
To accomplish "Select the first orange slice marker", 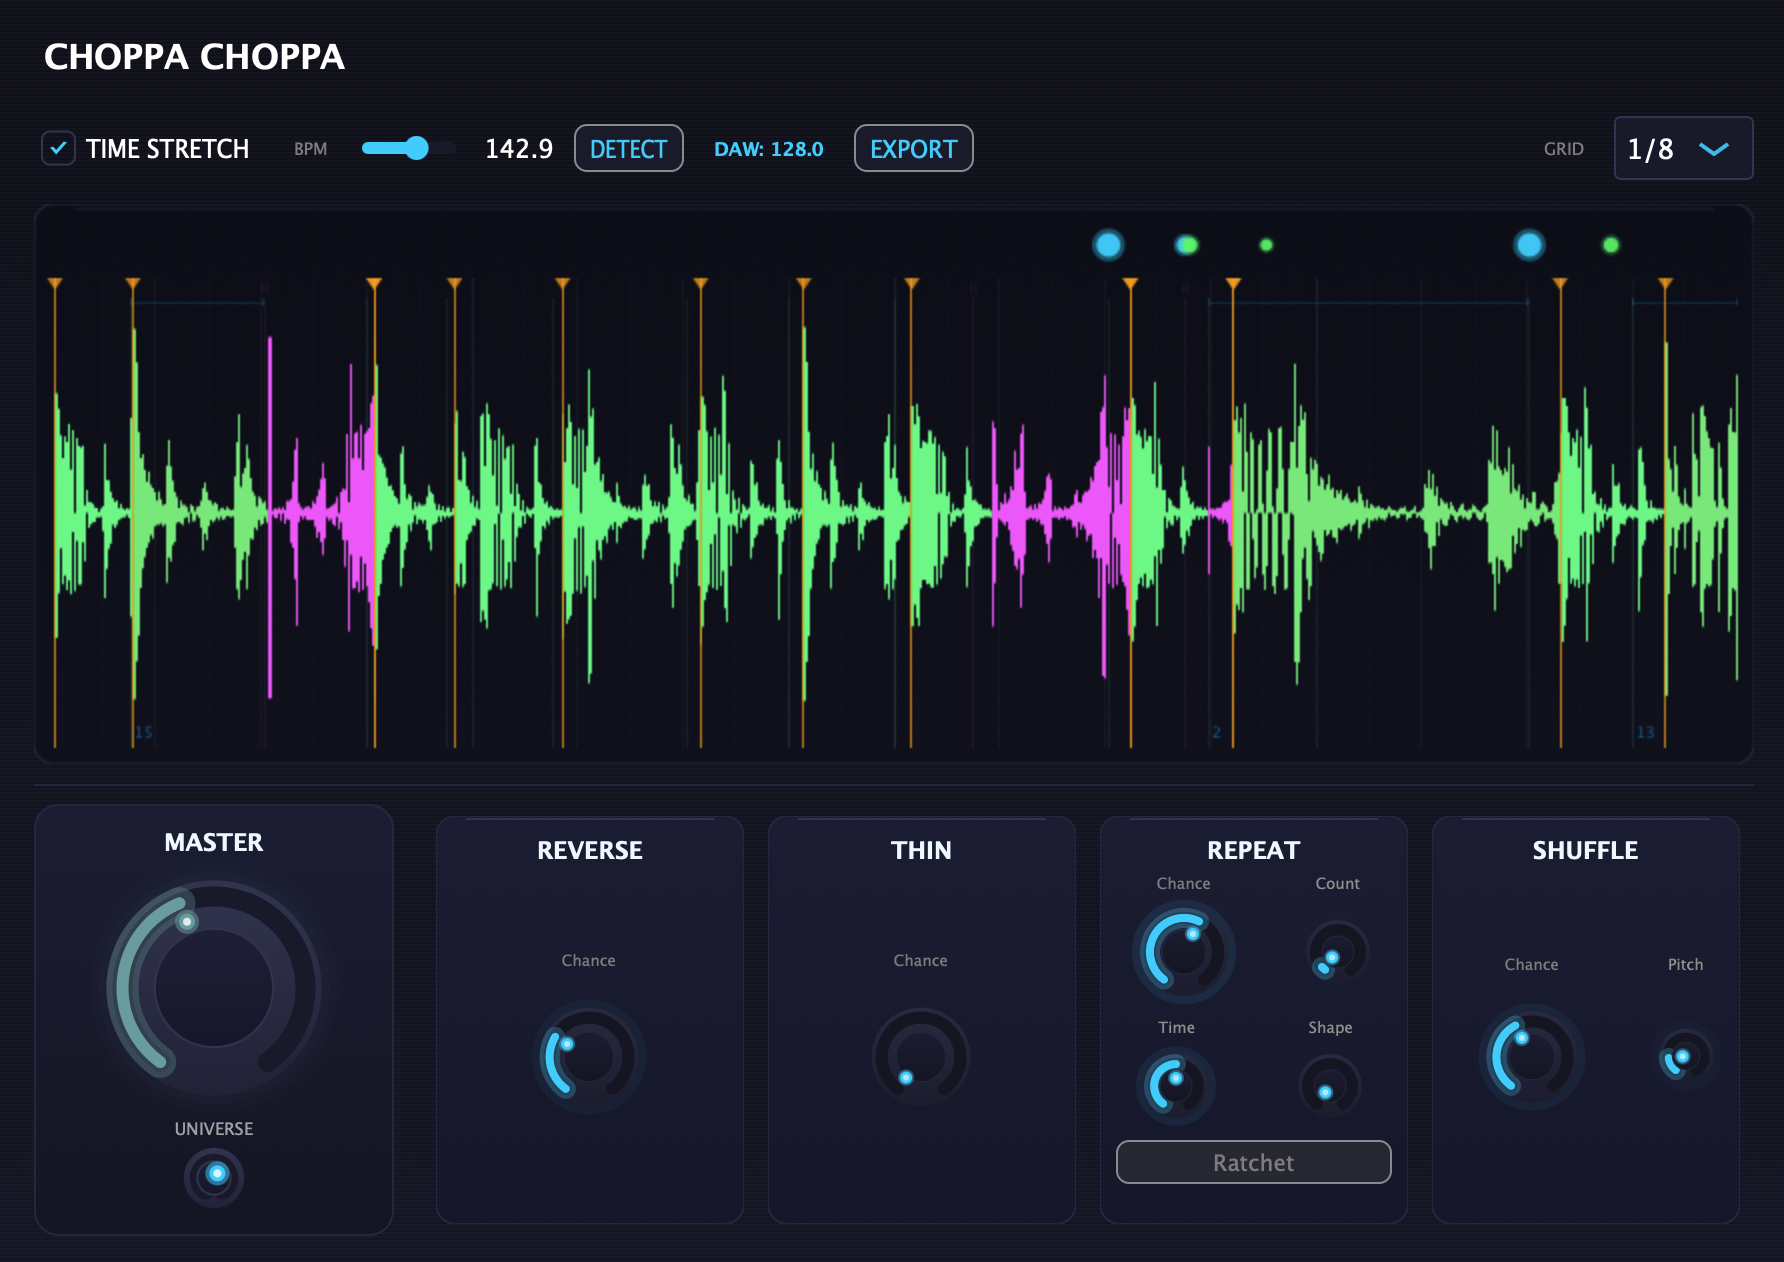I will click(x=55, y=285).
